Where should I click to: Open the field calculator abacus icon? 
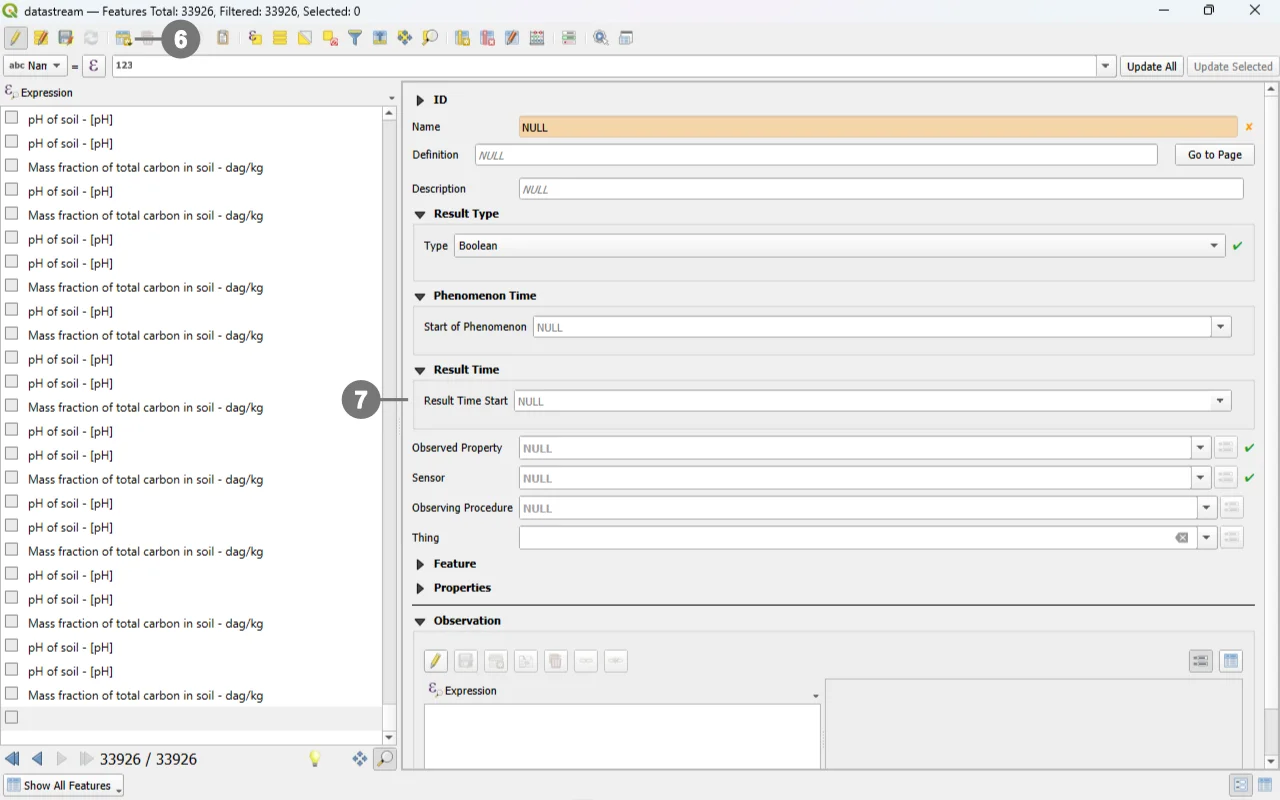coord(537,38)
